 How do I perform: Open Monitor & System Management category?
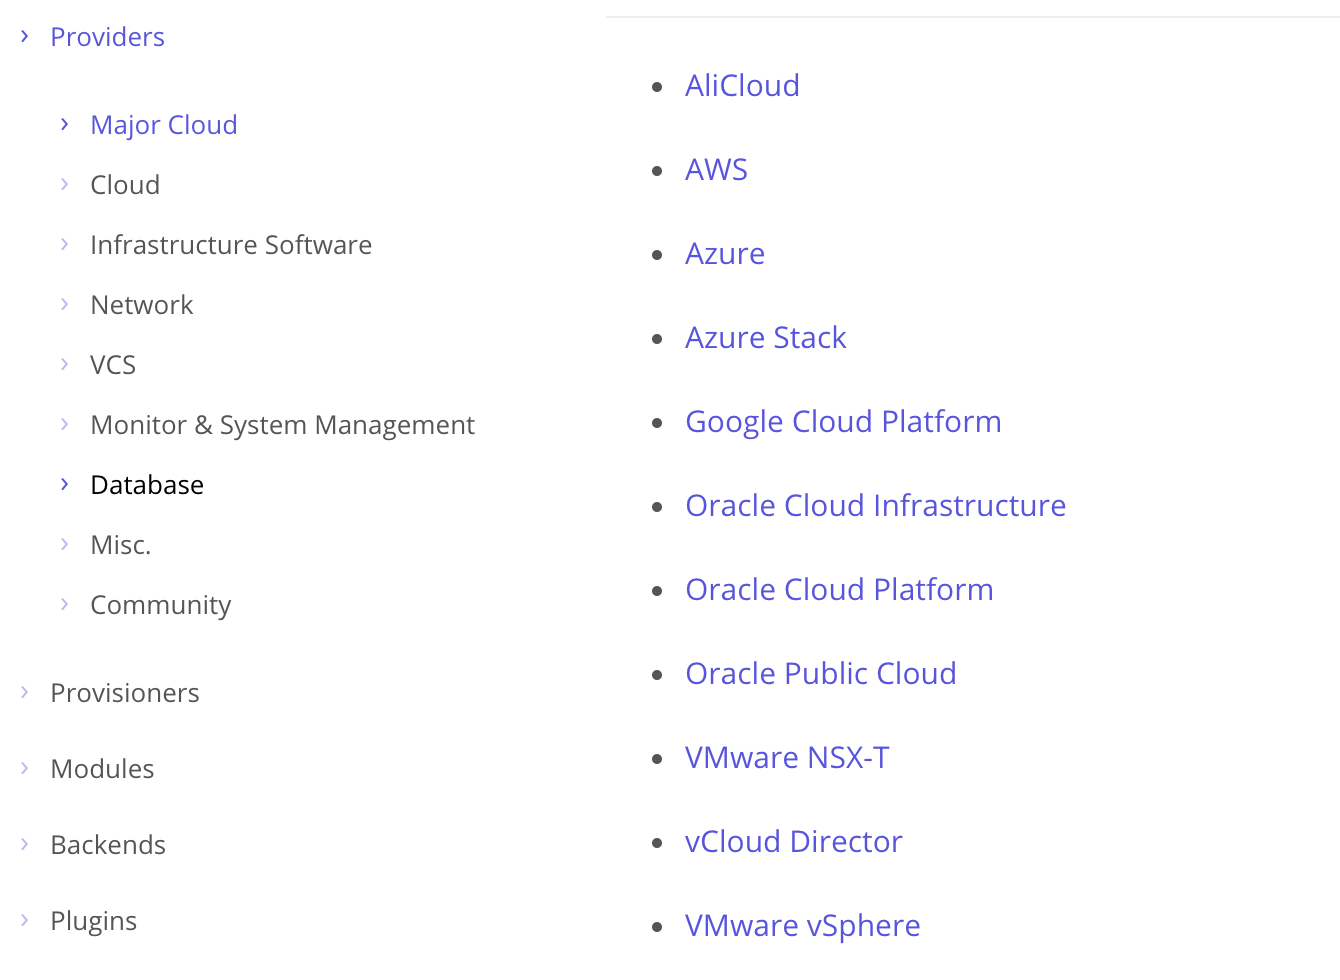pos(282,425)
